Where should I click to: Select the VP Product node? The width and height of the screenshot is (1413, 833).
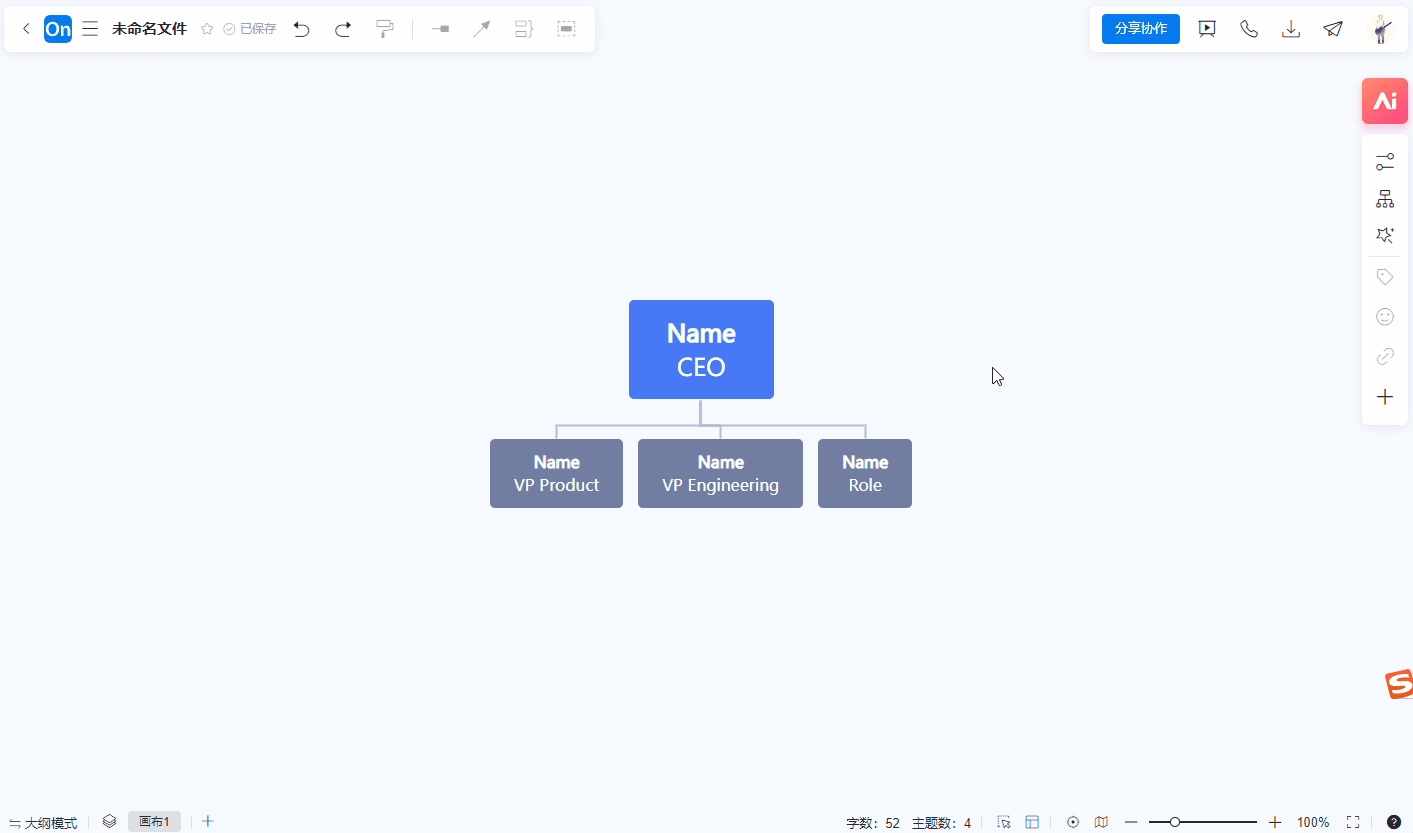pos(556,473)
